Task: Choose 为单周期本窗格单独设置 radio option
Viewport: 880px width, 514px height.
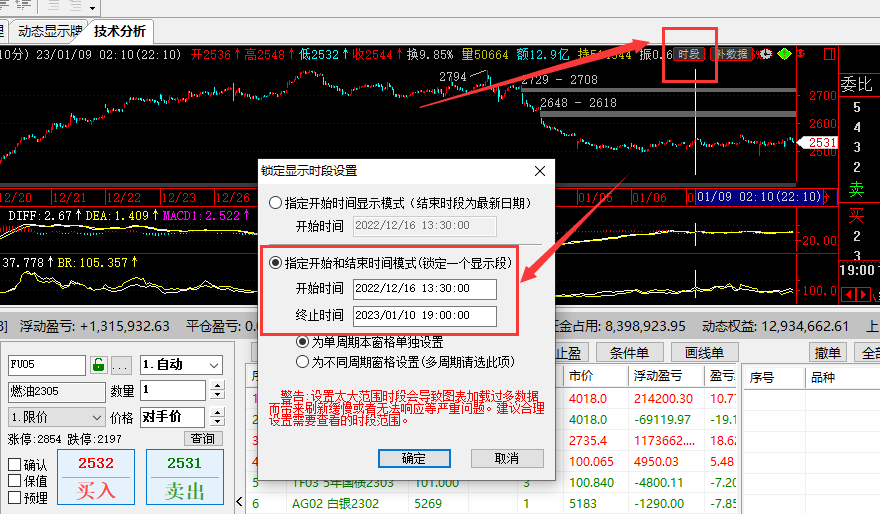Action: 302,341
